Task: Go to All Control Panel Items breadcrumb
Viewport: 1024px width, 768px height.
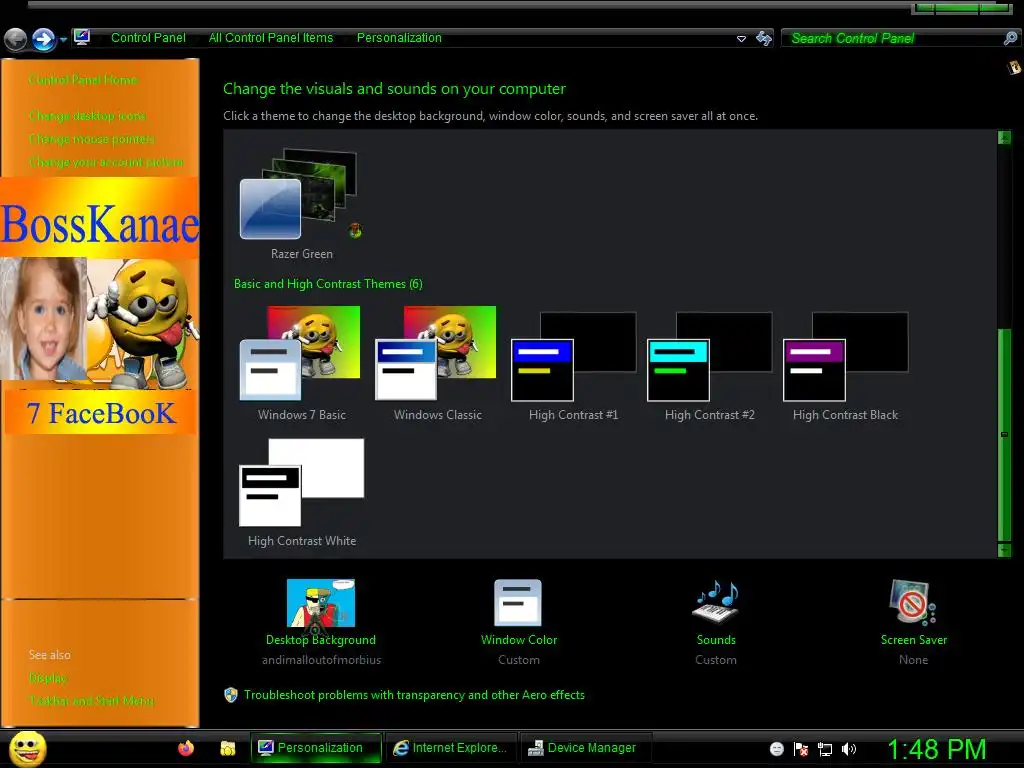Action: click(x=271, y=38)
